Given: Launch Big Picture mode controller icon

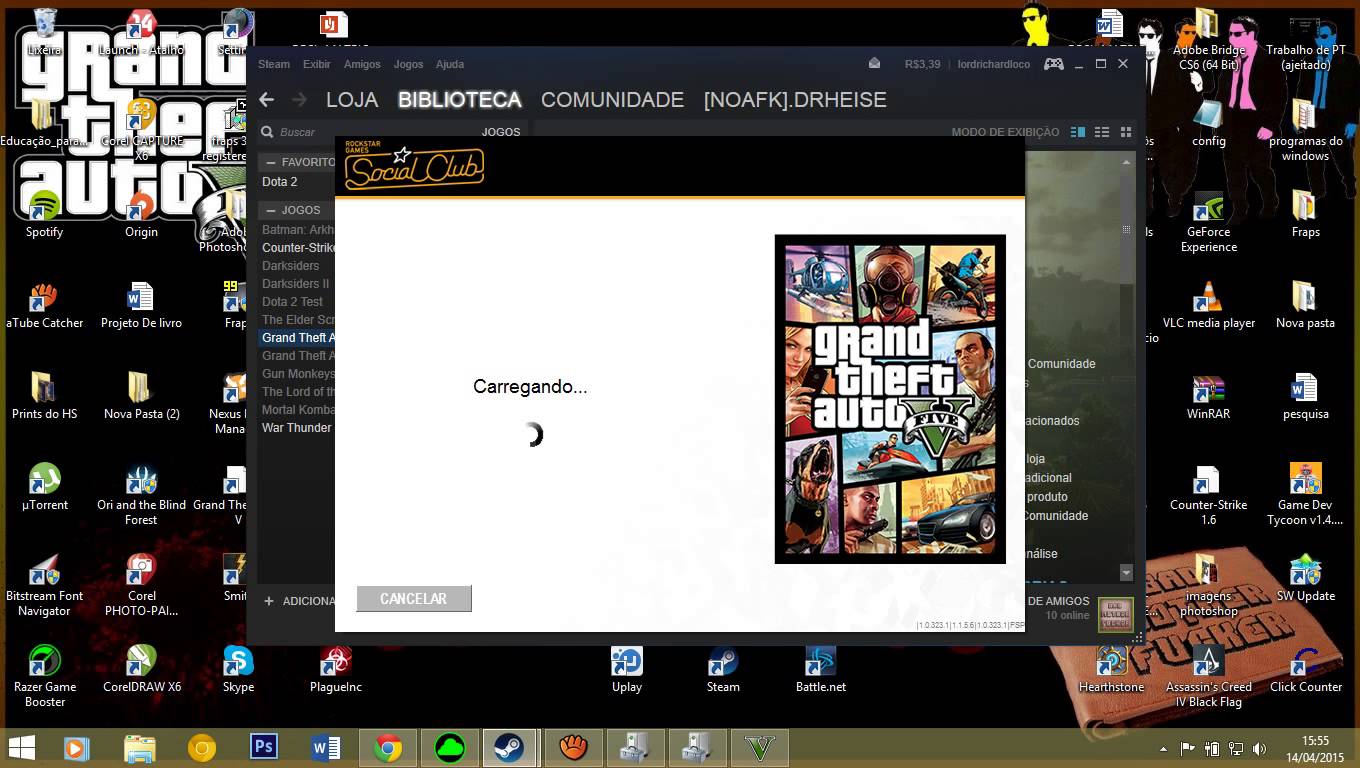Looking at the screenshot, I should (x=1054, y=64).
